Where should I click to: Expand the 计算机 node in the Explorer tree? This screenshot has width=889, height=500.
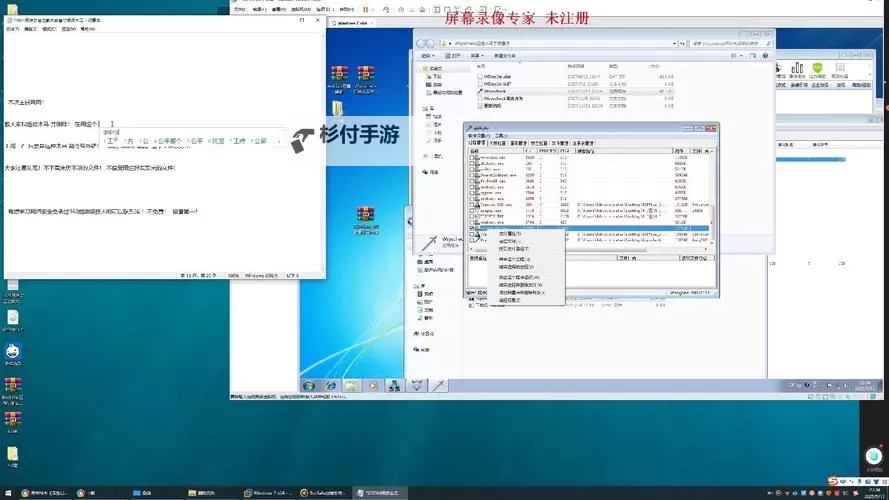[x=423, y=156]
